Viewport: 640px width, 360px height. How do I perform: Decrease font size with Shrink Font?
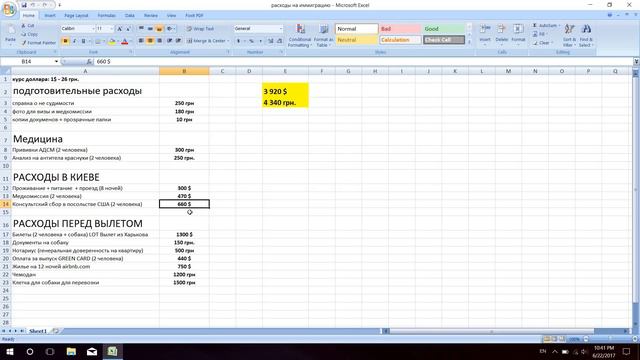pos(128,29)
